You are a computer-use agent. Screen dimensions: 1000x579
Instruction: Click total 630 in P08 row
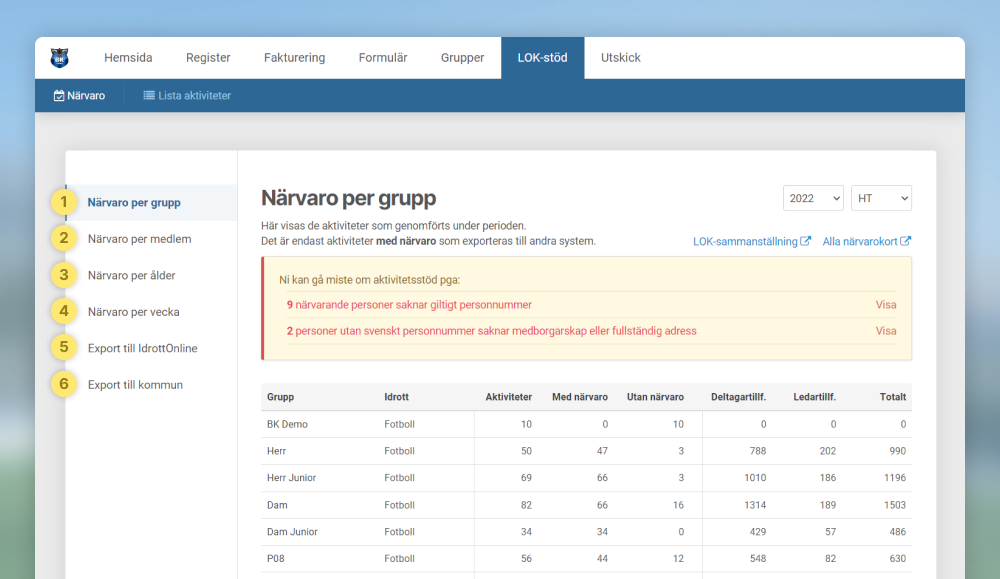point(897,559)
